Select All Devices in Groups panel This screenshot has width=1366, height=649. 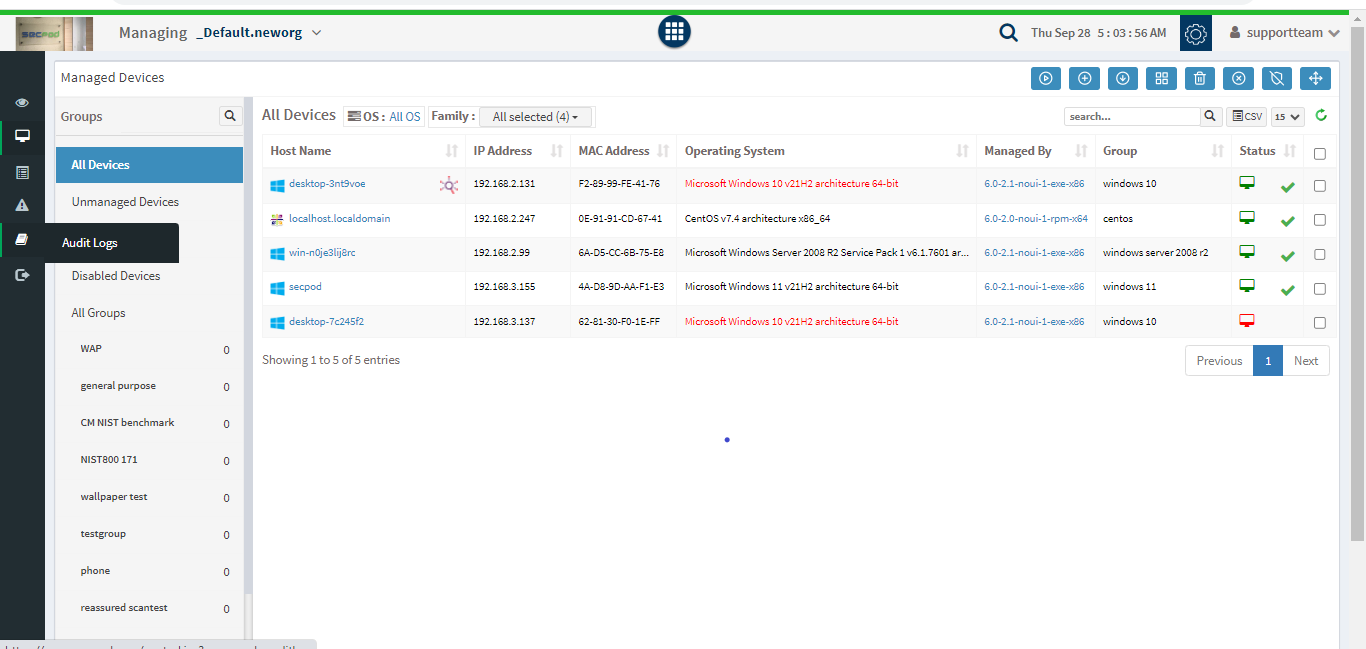point(149,165)
